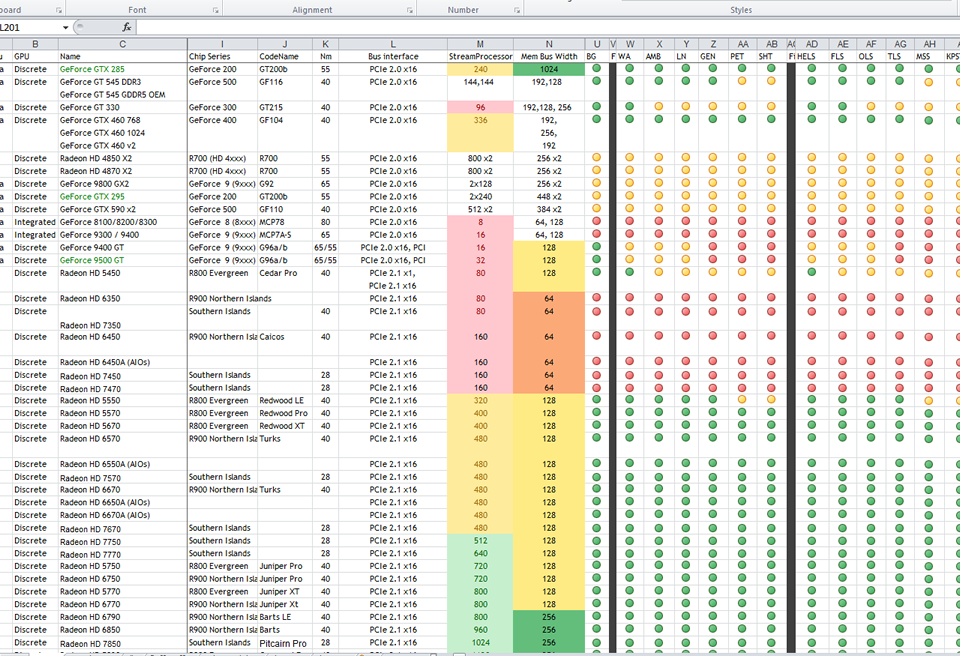
Task: Select 960 StreamProcessor cell for Radeon HD 6850
Action: point(480,630)
